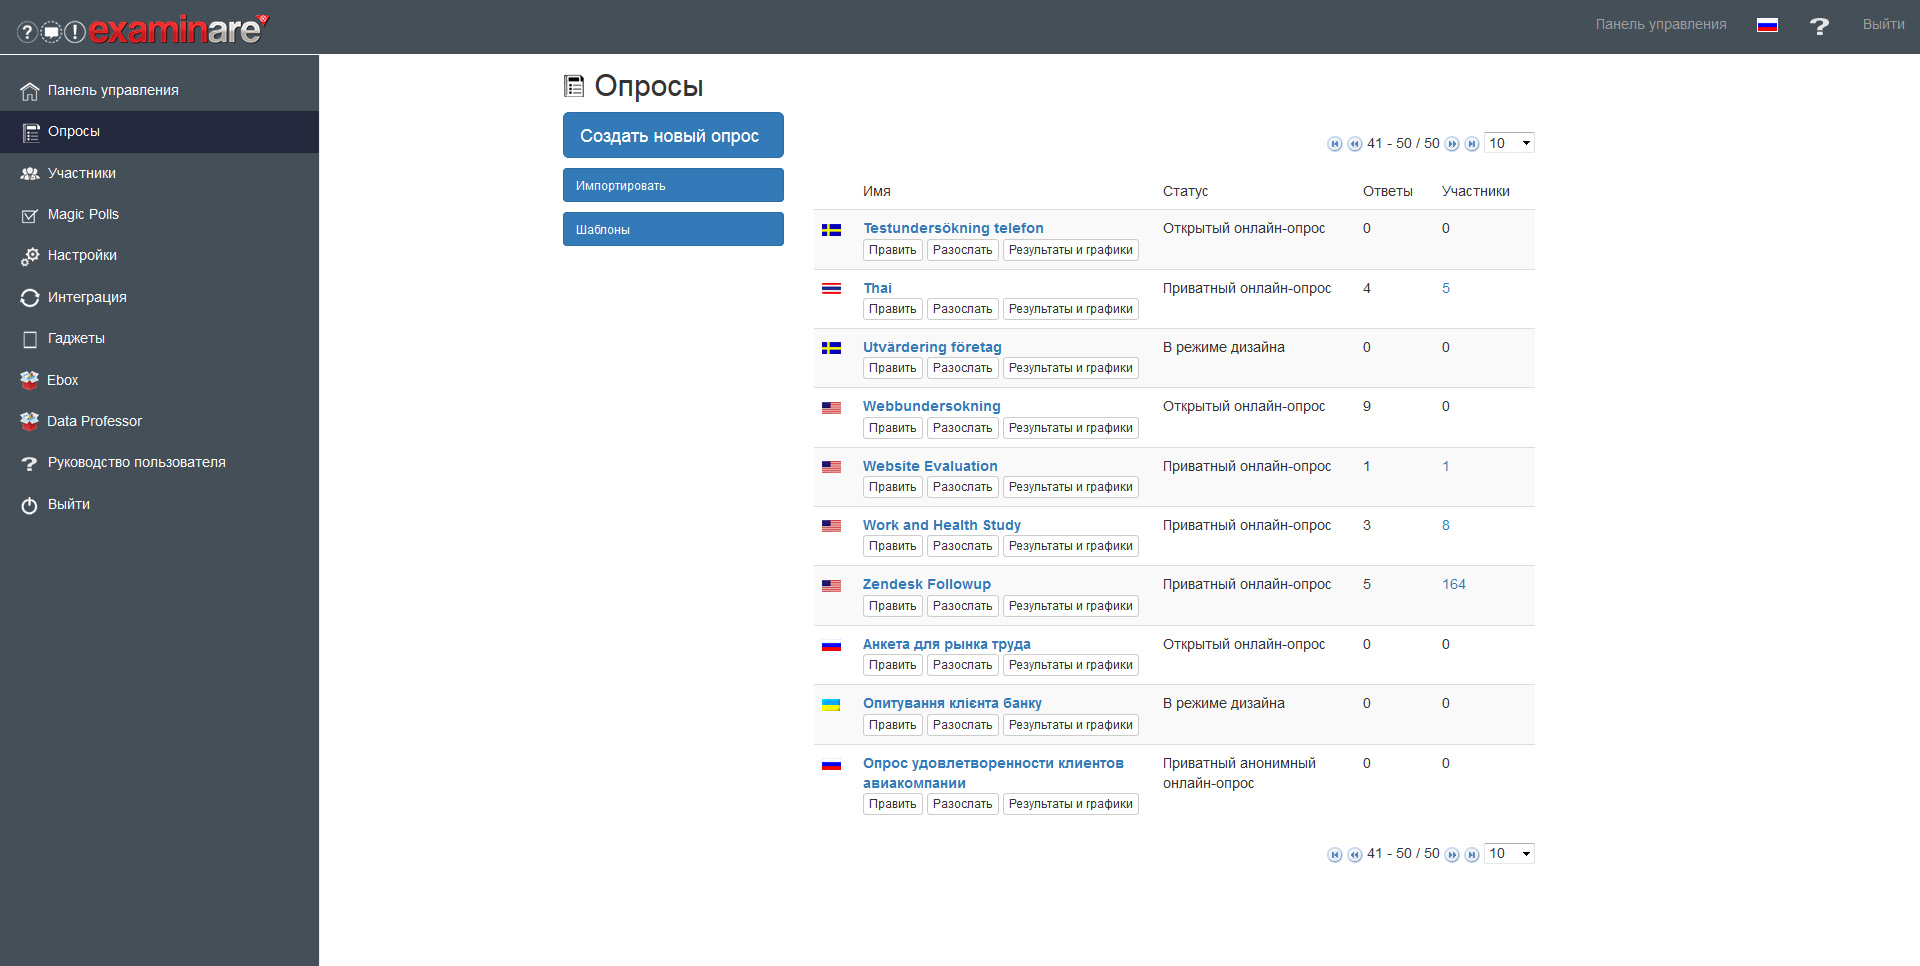Open Настройки via the gear icon
Image resolution: width=1920 pixels, height=966 pixels.
(82, 255)
